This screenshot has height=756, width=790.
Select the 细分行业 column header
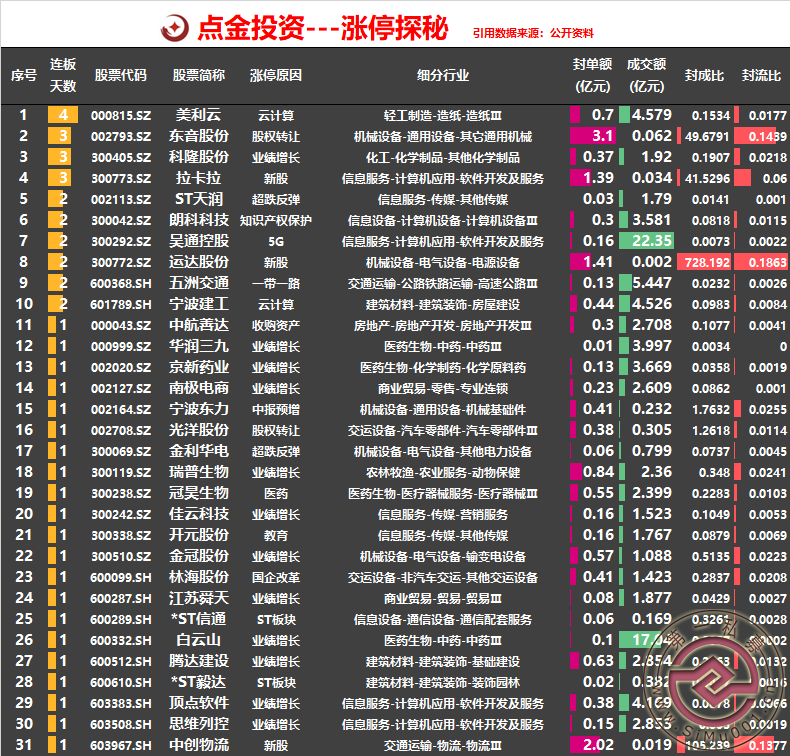(x=443, y=76)
